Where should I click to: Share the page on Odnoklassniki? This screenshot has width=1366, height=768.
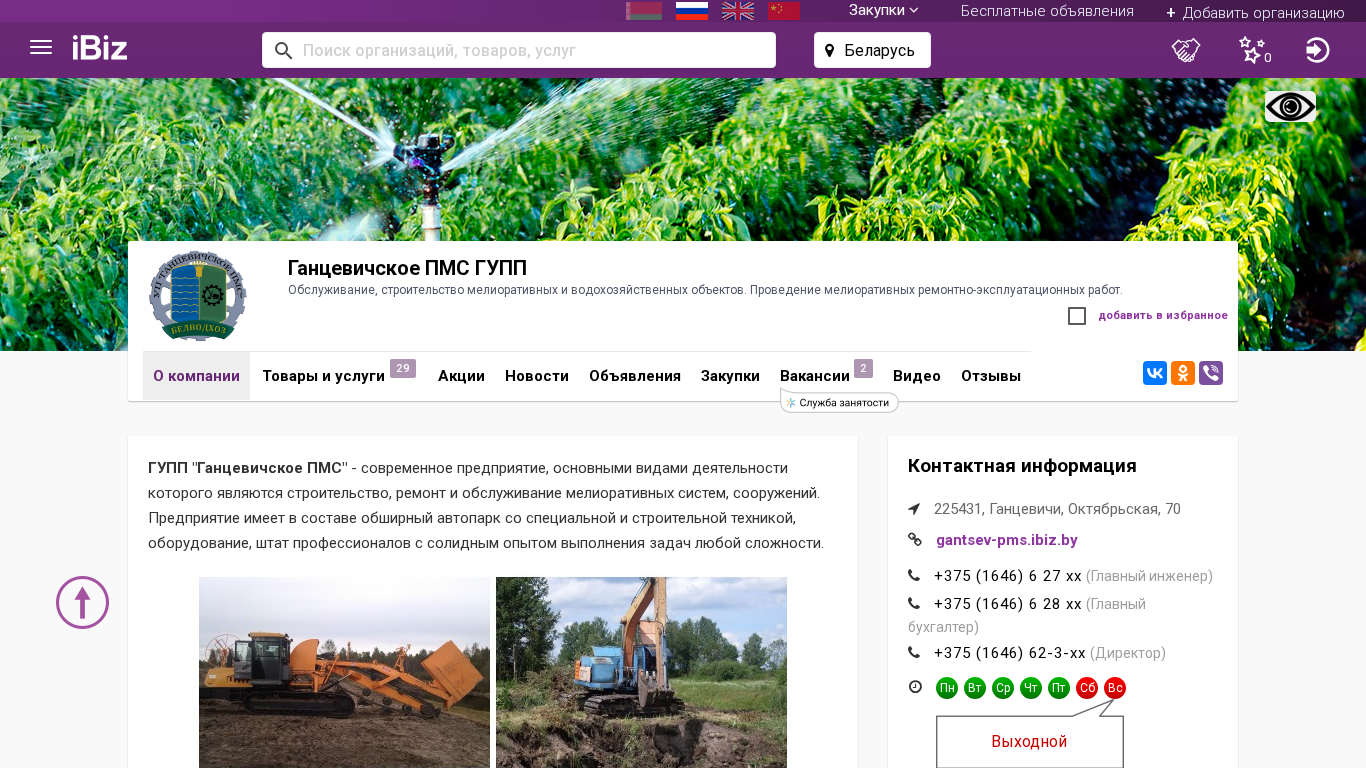coord(1183,373)
